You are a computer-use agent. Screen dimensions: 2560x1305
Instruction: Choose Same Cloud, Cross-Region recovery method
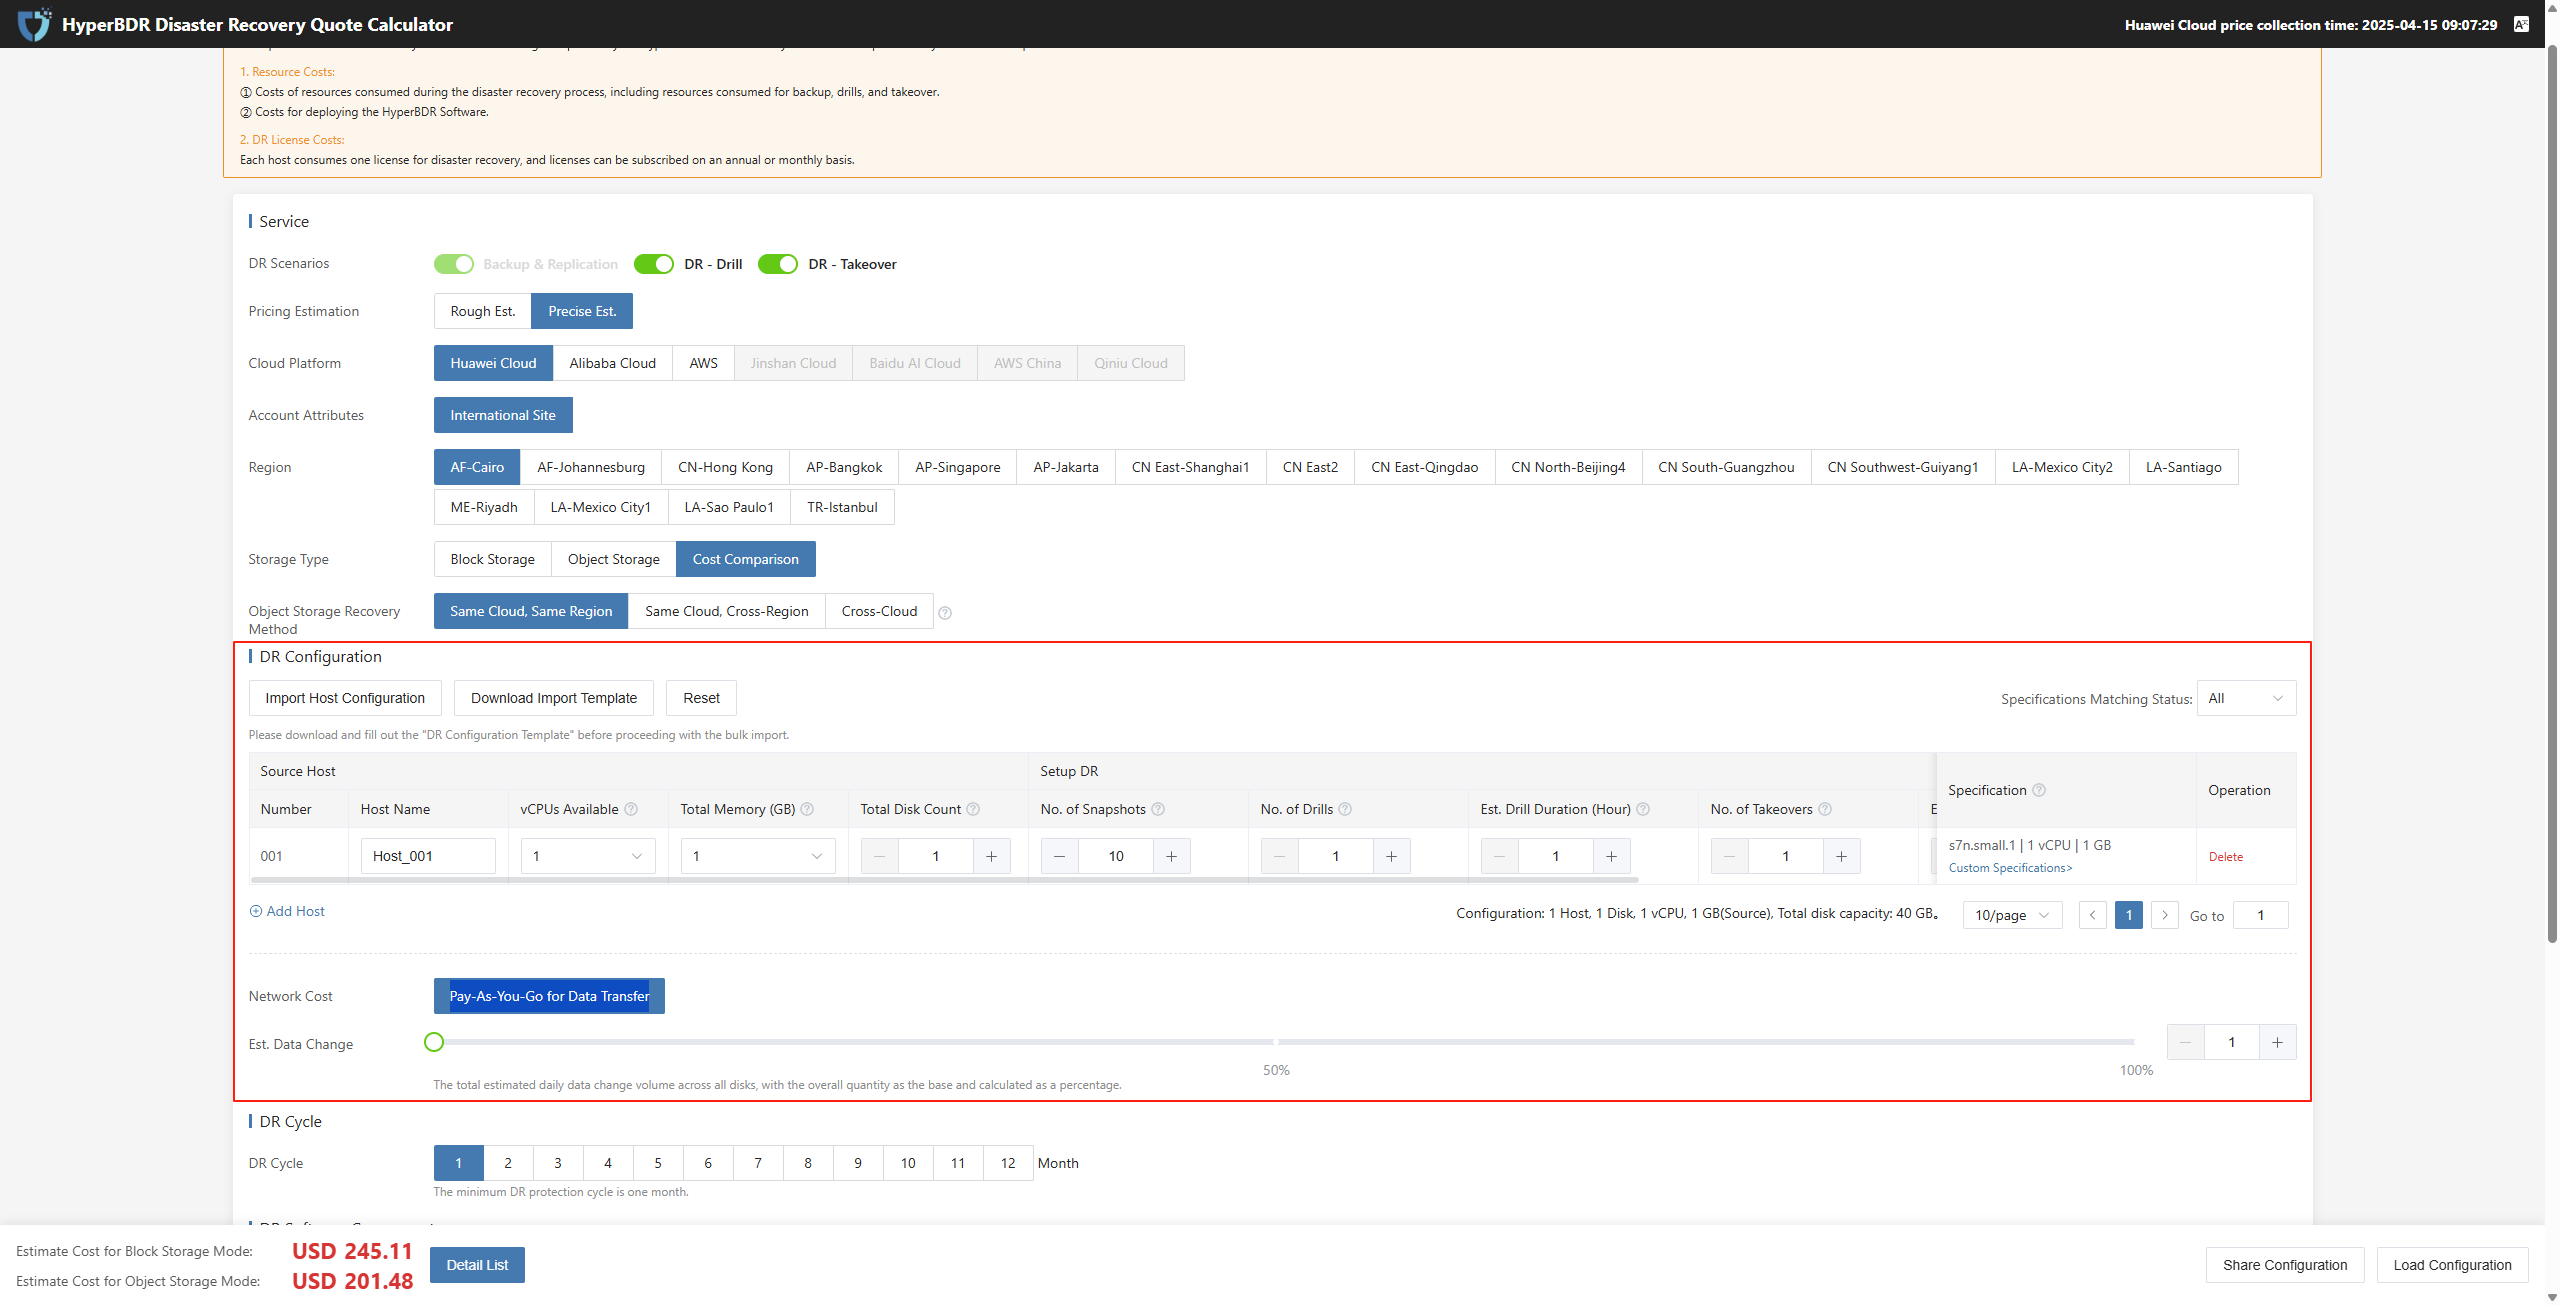click(727, 611)
